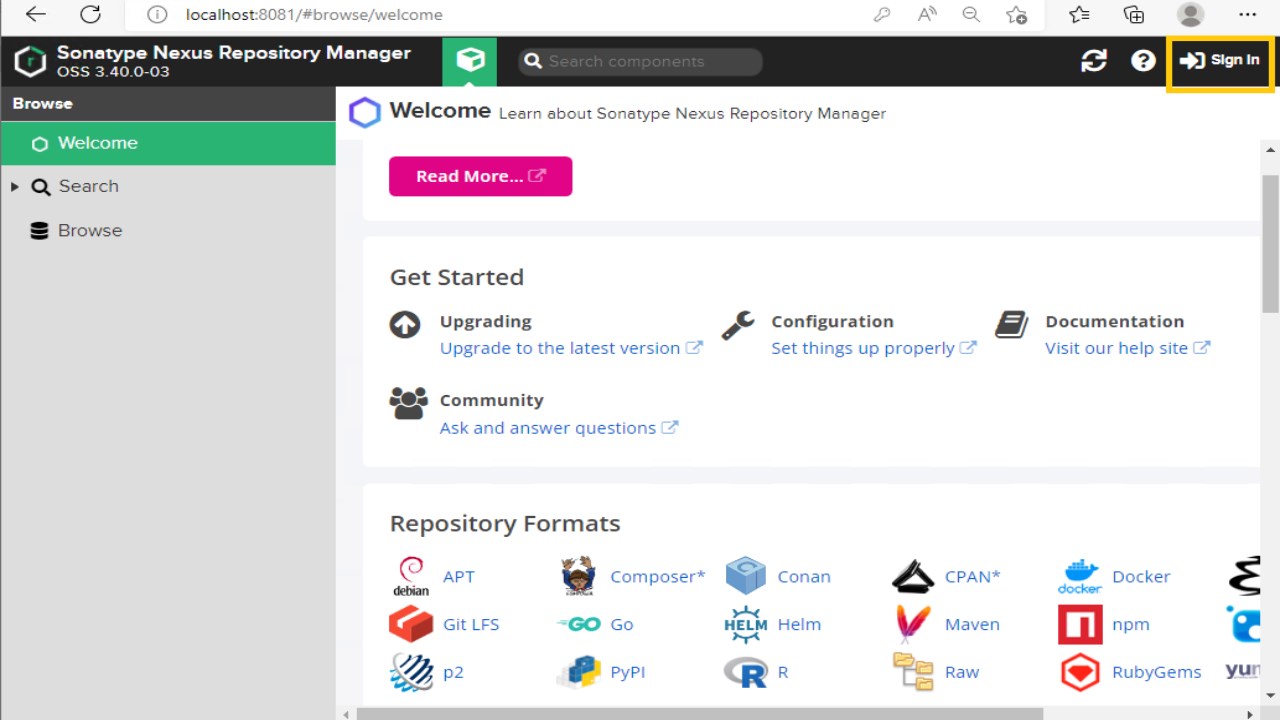
Task: Open site information icon in address bar
Action: point(156,15)
